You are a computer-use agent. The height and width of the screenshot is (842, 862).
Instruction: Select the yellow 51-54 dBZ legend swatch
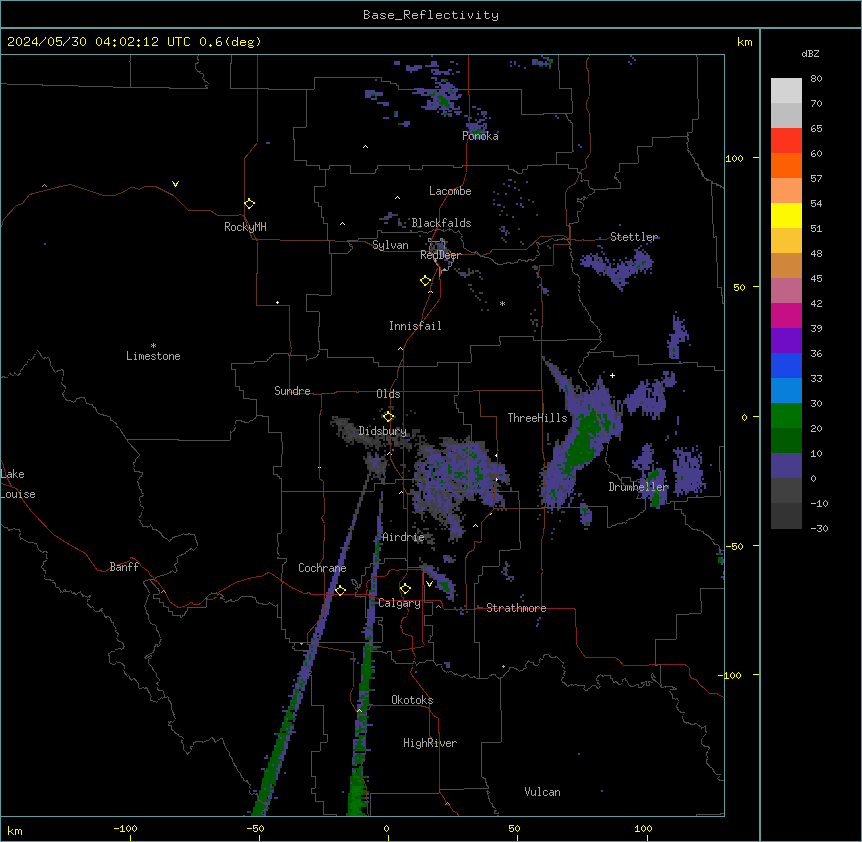[786, 215]
